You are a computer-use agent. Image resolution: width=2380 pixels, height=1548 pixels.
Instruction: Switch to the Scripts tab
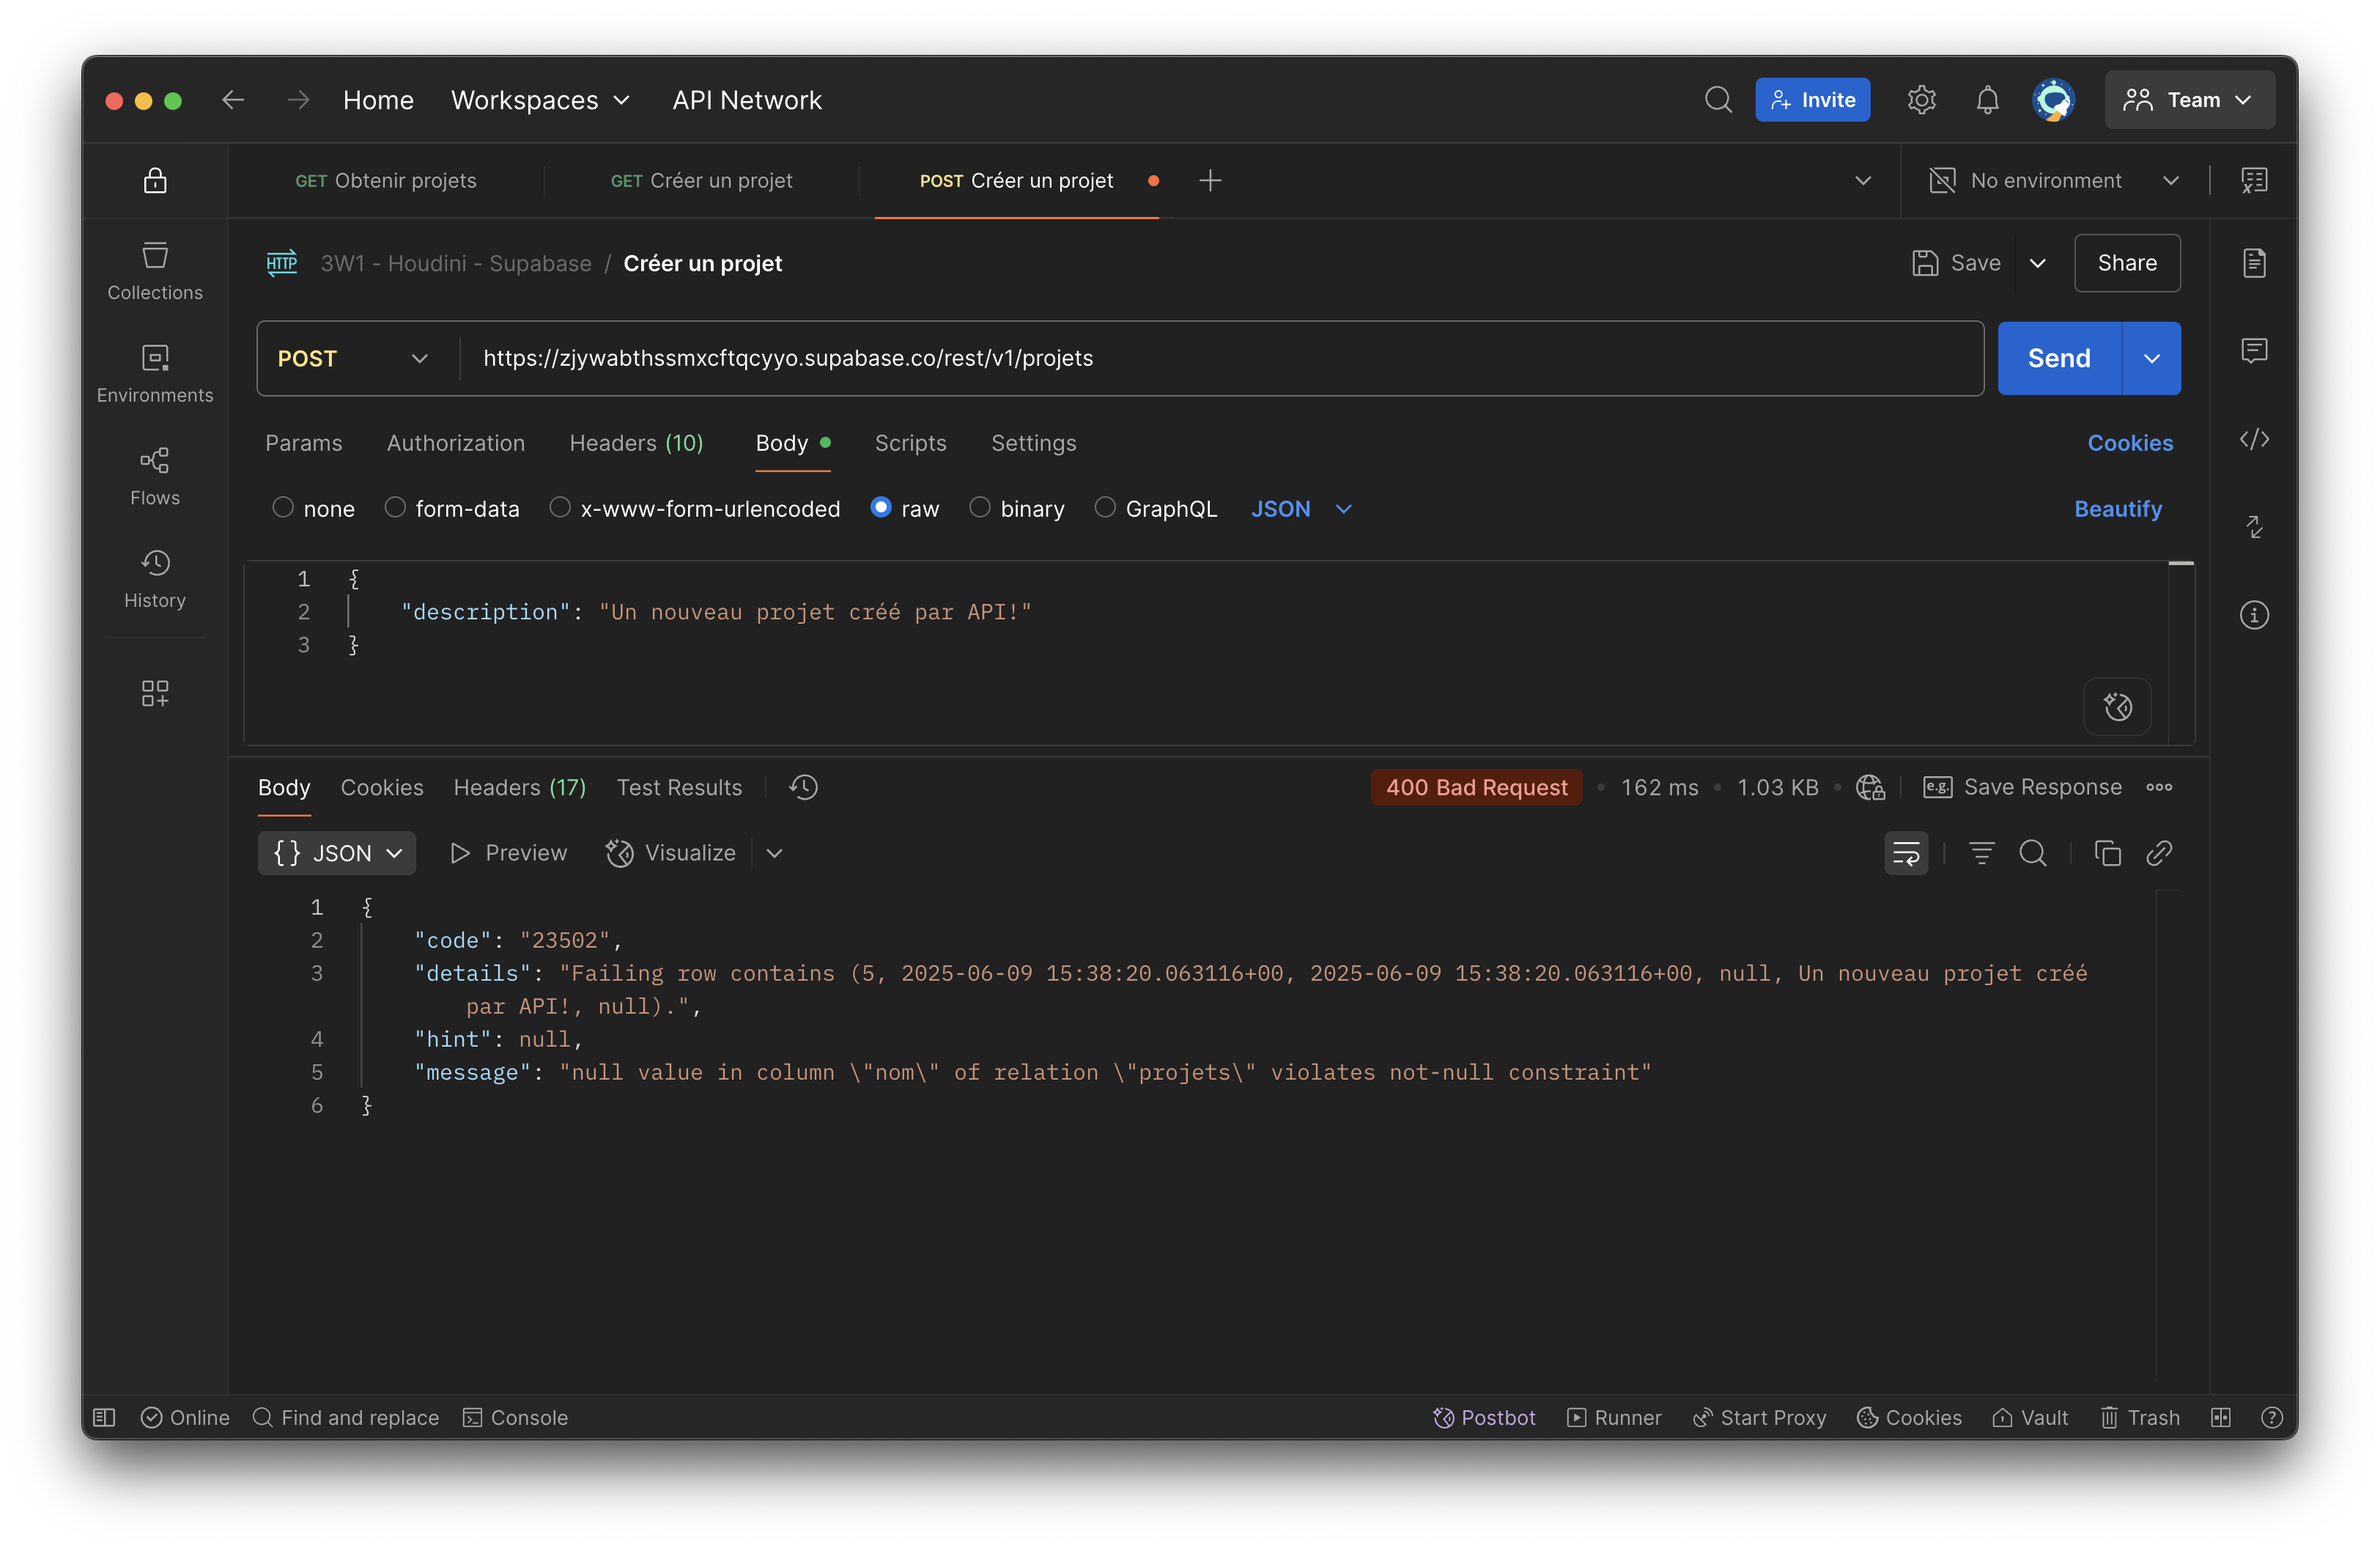910,443
